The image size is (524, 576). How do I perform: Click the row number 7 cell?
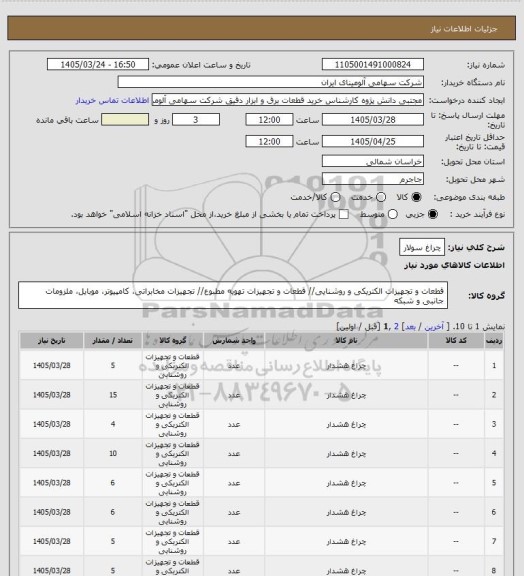pos(494,541)
